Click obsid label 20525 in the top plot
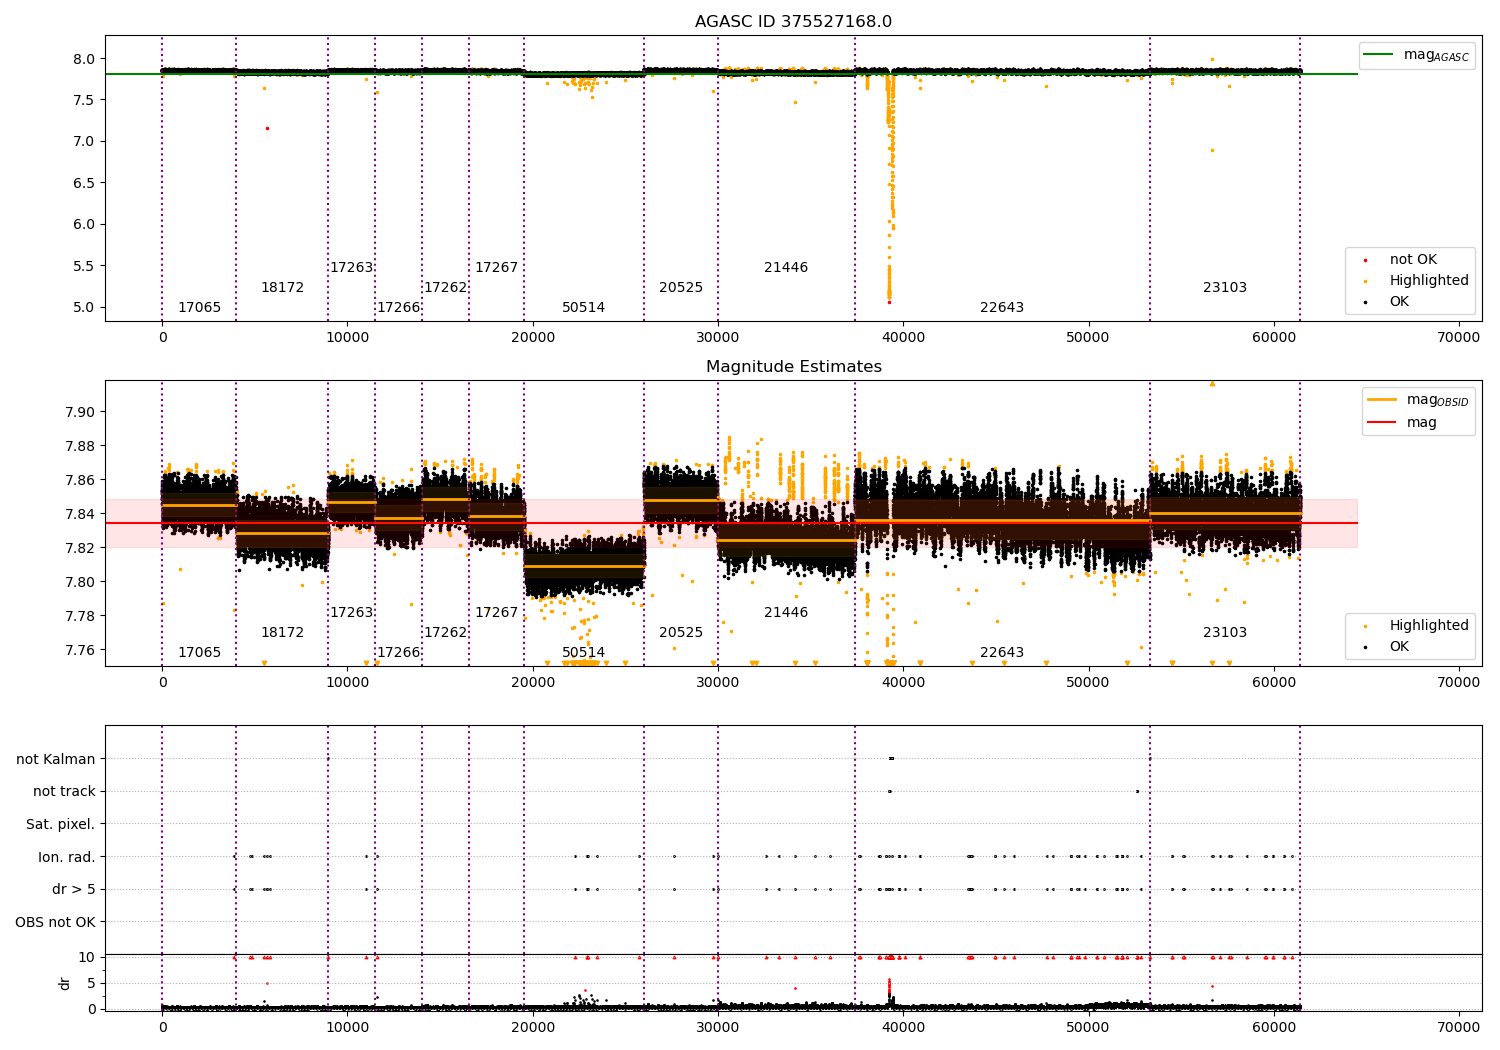1500x1050 pixels. click(x=681, y=288)
